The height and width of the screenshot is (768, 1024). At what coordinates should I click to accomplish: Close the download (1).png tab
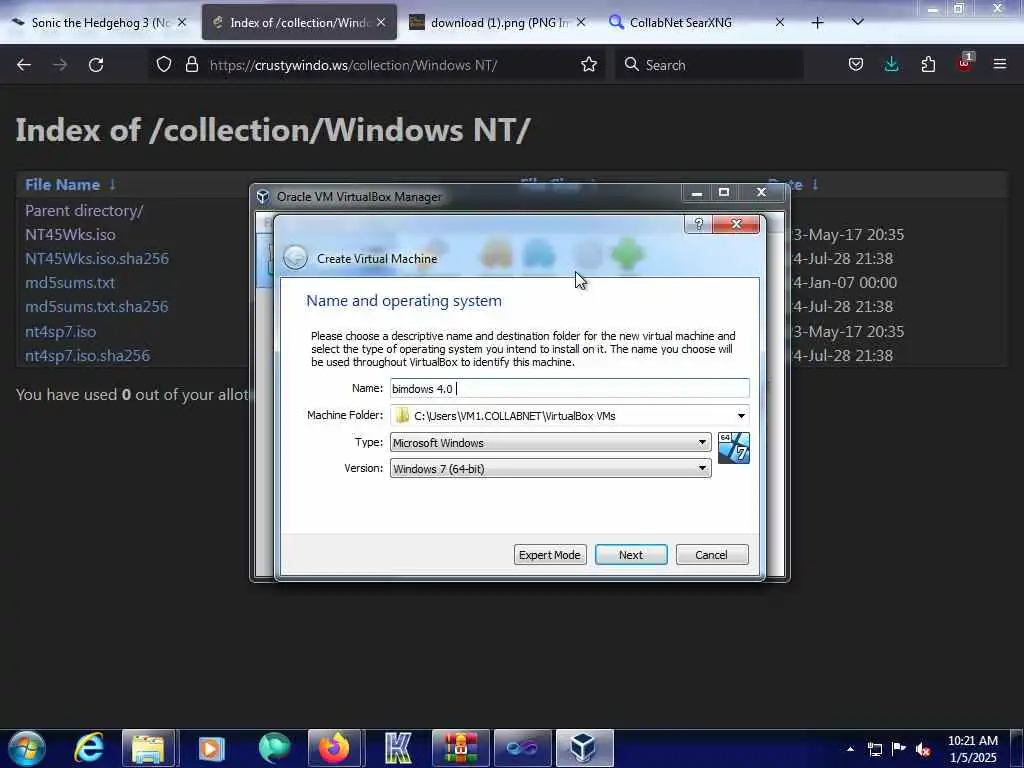[581, 22]
